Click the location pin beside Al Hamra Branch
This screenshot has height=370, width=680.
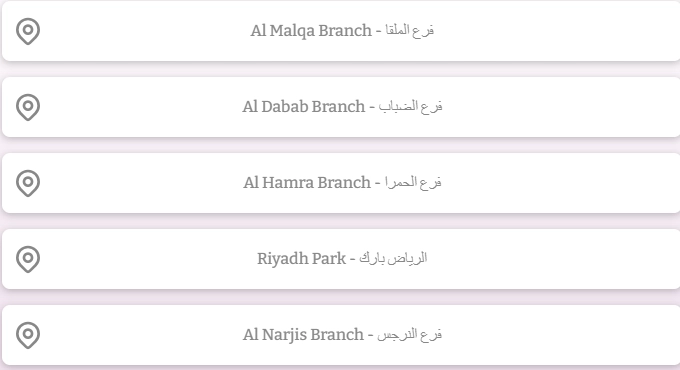point(28,183)
